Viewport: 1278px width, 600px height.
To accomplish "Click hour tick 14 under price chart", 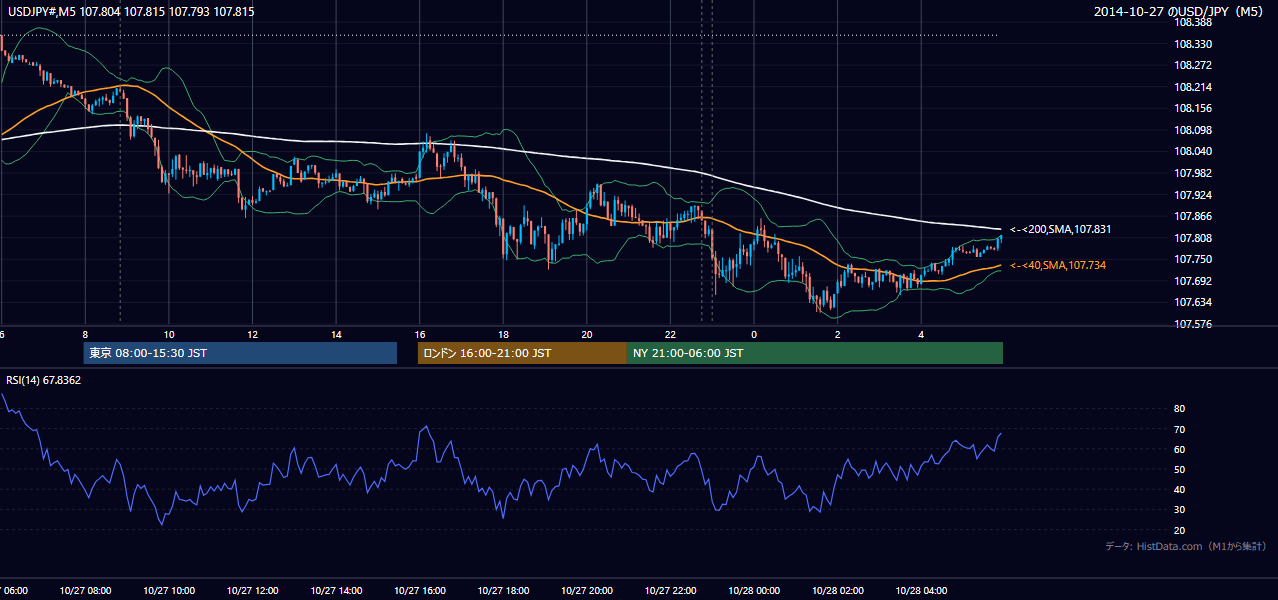I will click(336, 335).
